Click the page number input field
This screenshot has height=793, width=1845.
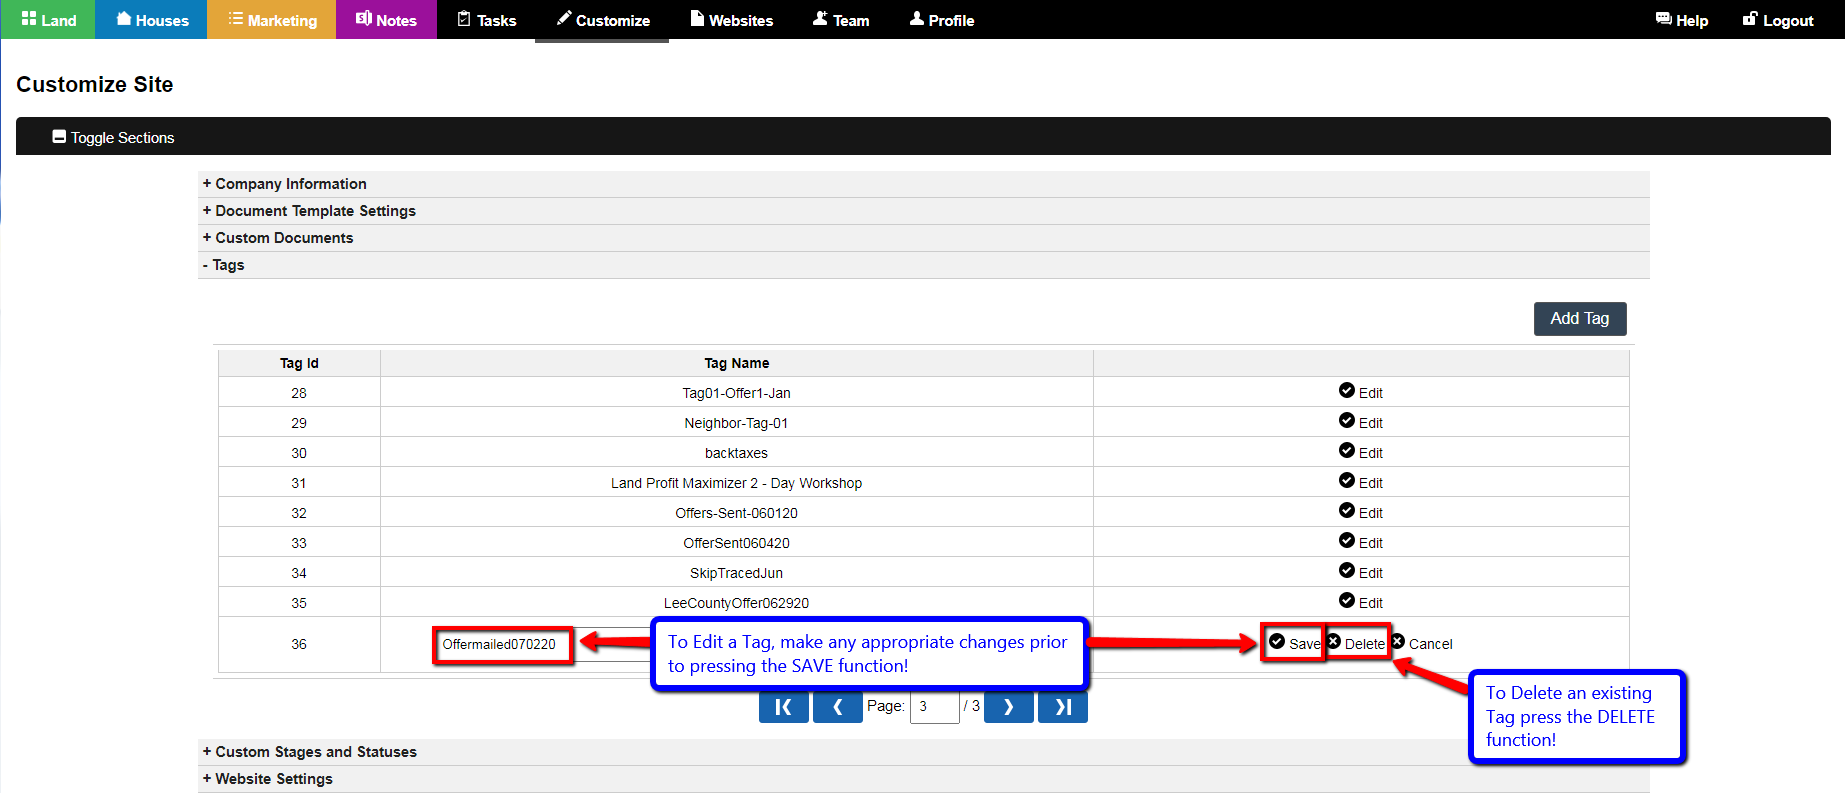(935, 707)
